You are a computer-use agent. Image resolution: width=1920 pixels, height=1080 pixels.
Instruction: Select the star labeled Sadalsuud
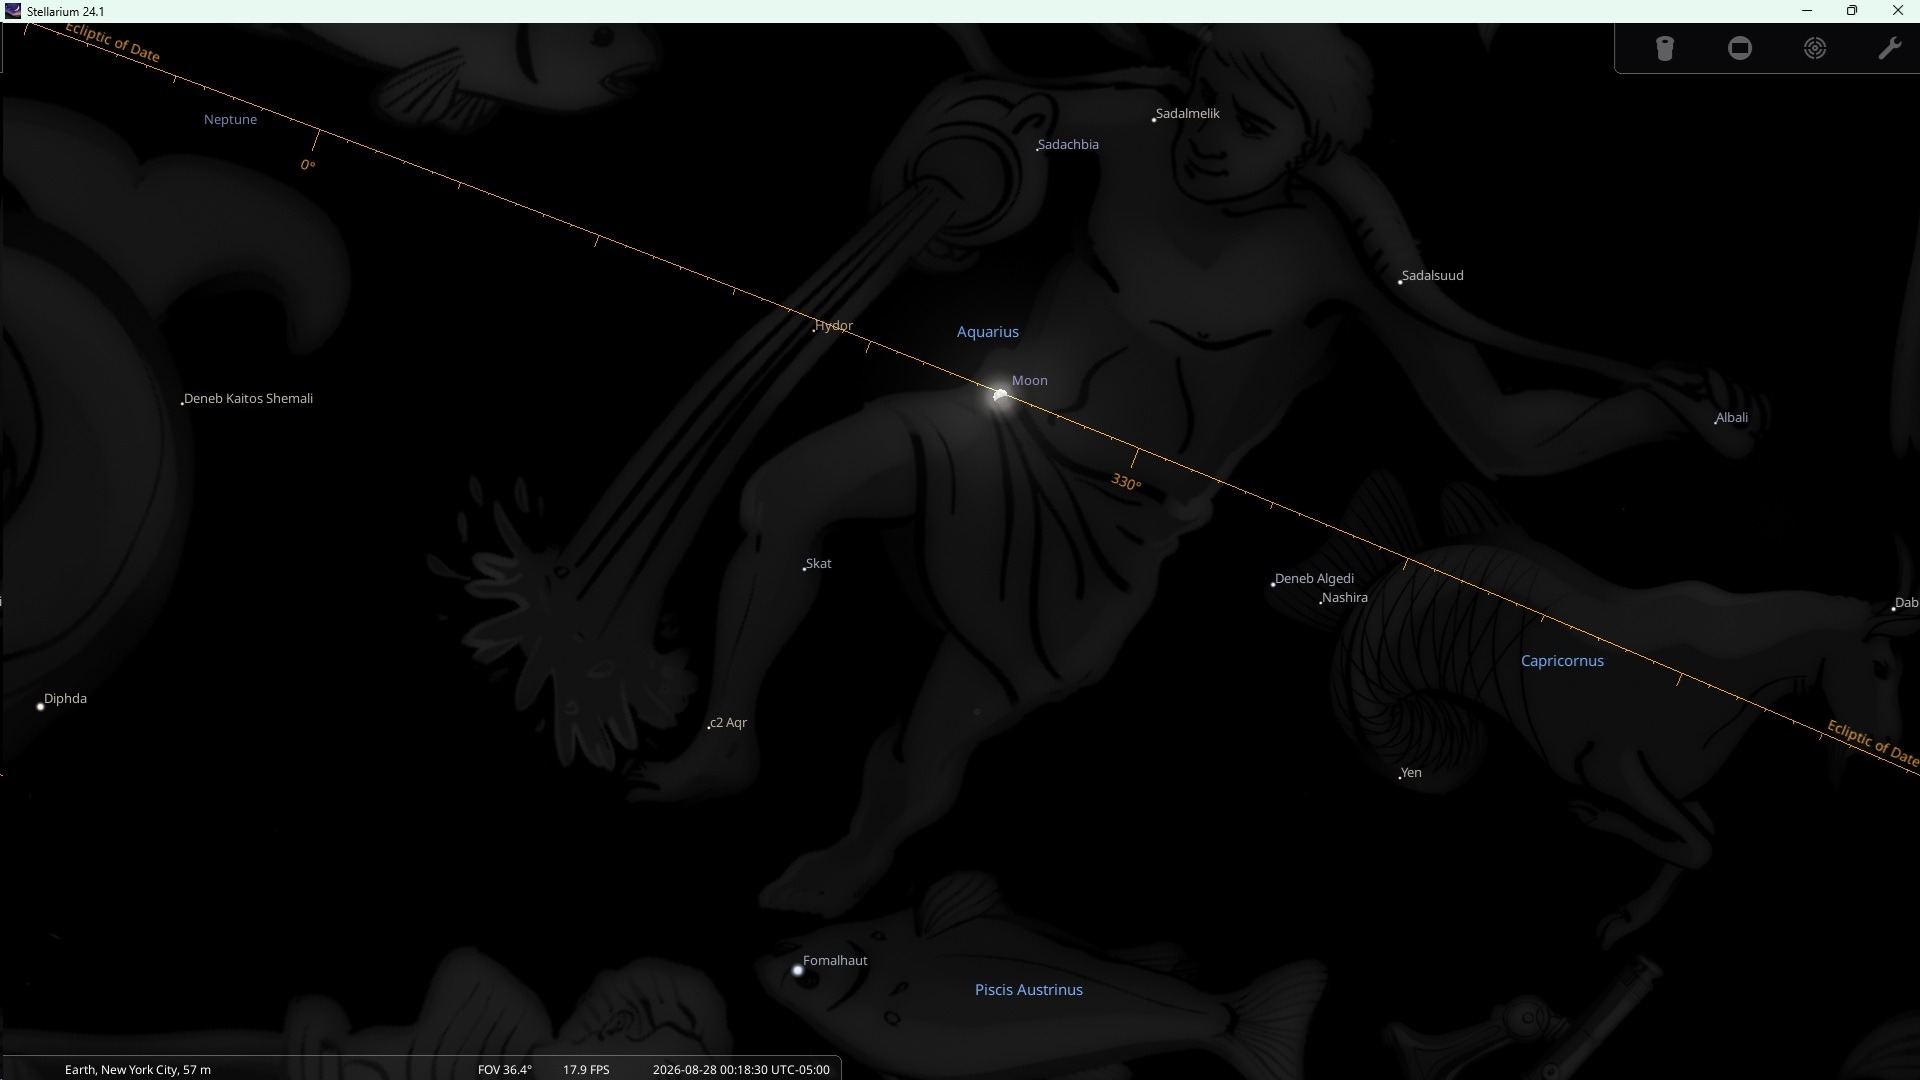click(x=1400, y=282)
